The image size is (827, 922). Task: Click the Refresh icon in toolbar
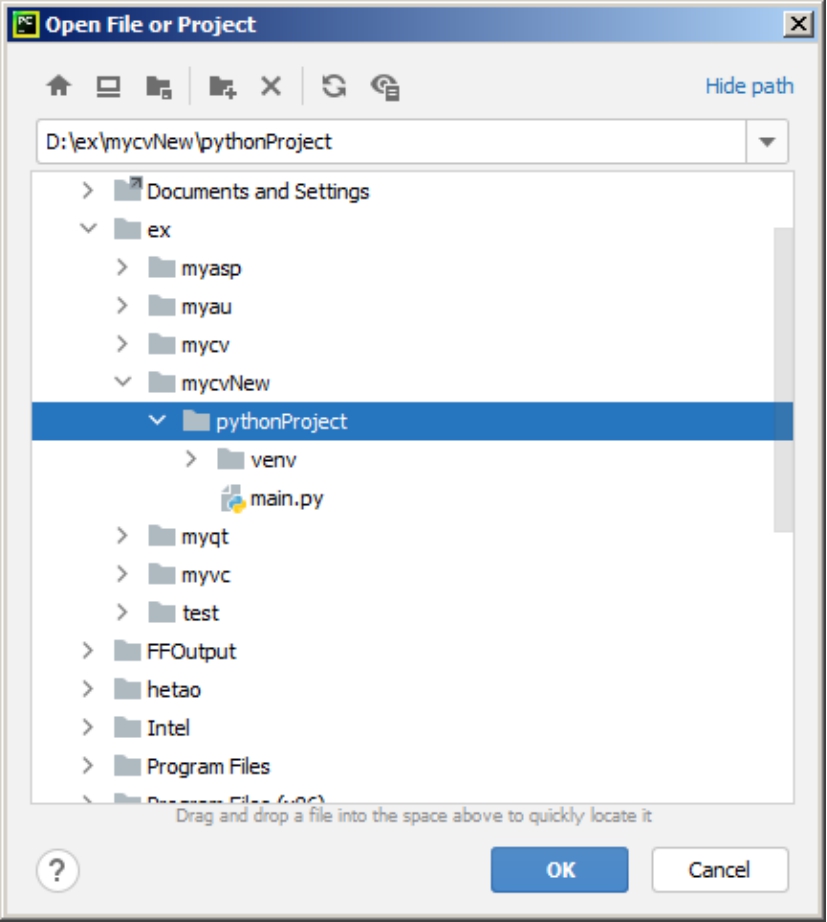(334, 87)
